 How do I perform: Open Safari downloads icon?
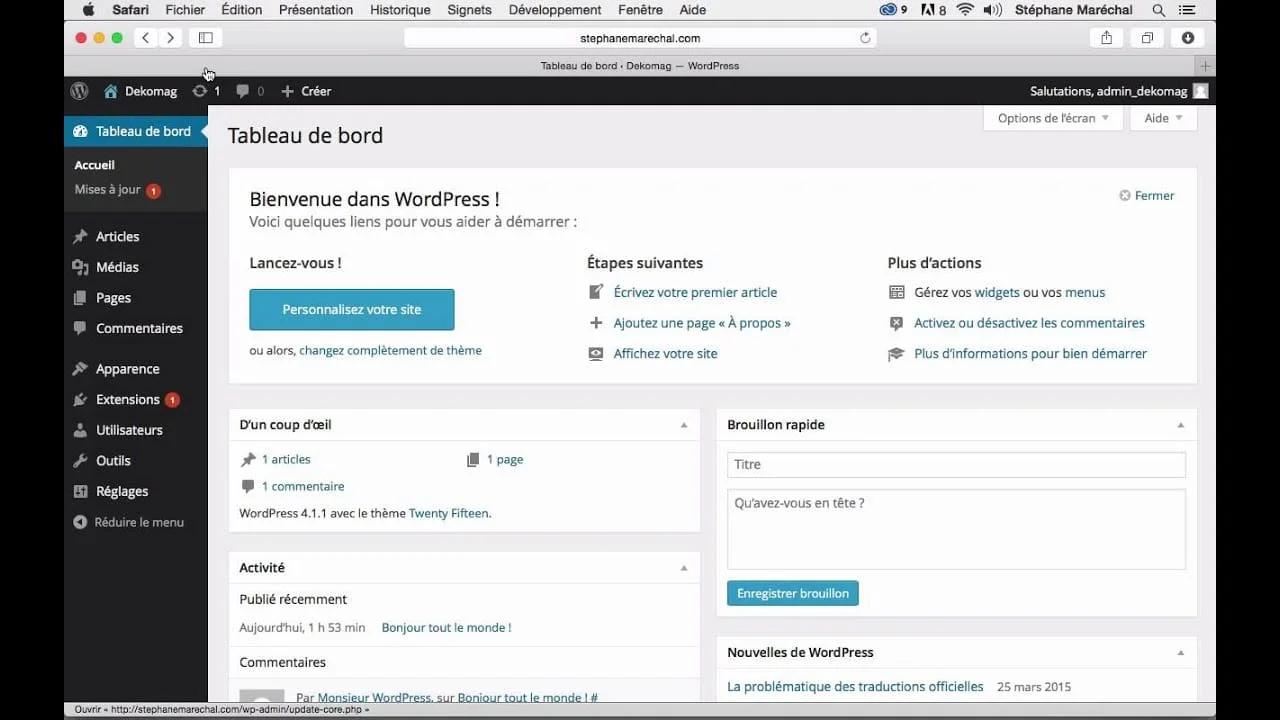coord(1188,38)
